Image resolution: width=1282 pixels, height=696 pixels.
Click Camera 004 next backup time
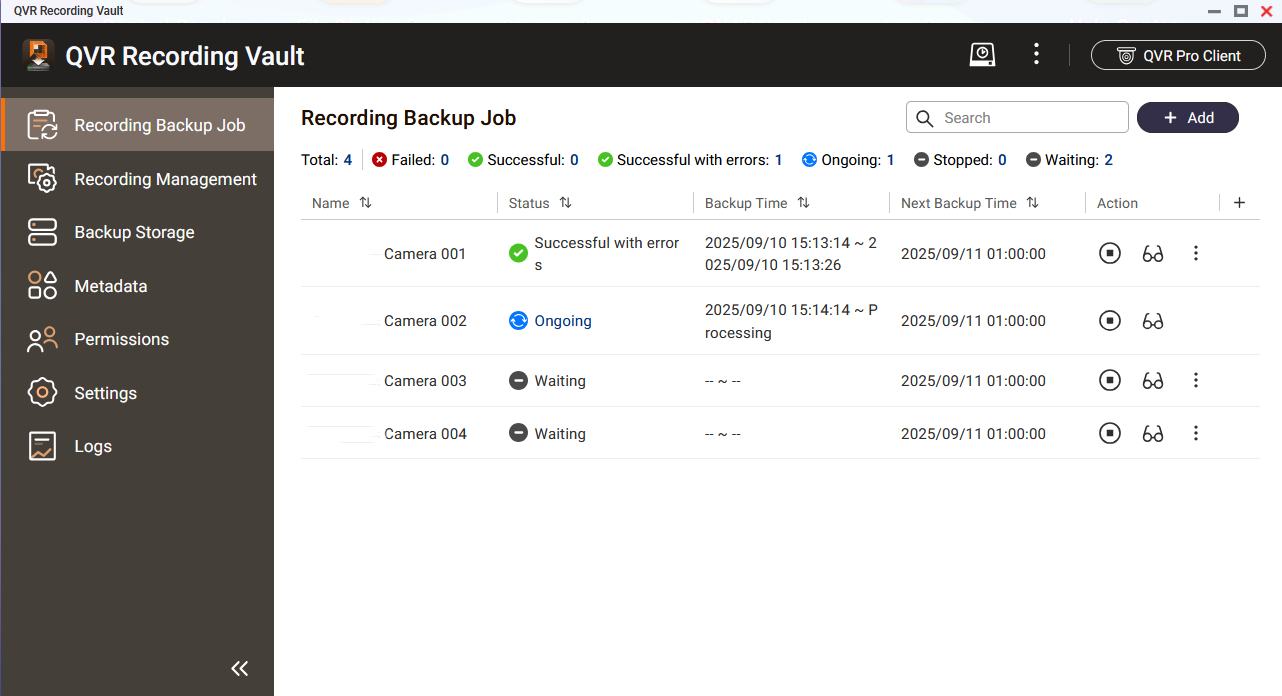(973, 434)
